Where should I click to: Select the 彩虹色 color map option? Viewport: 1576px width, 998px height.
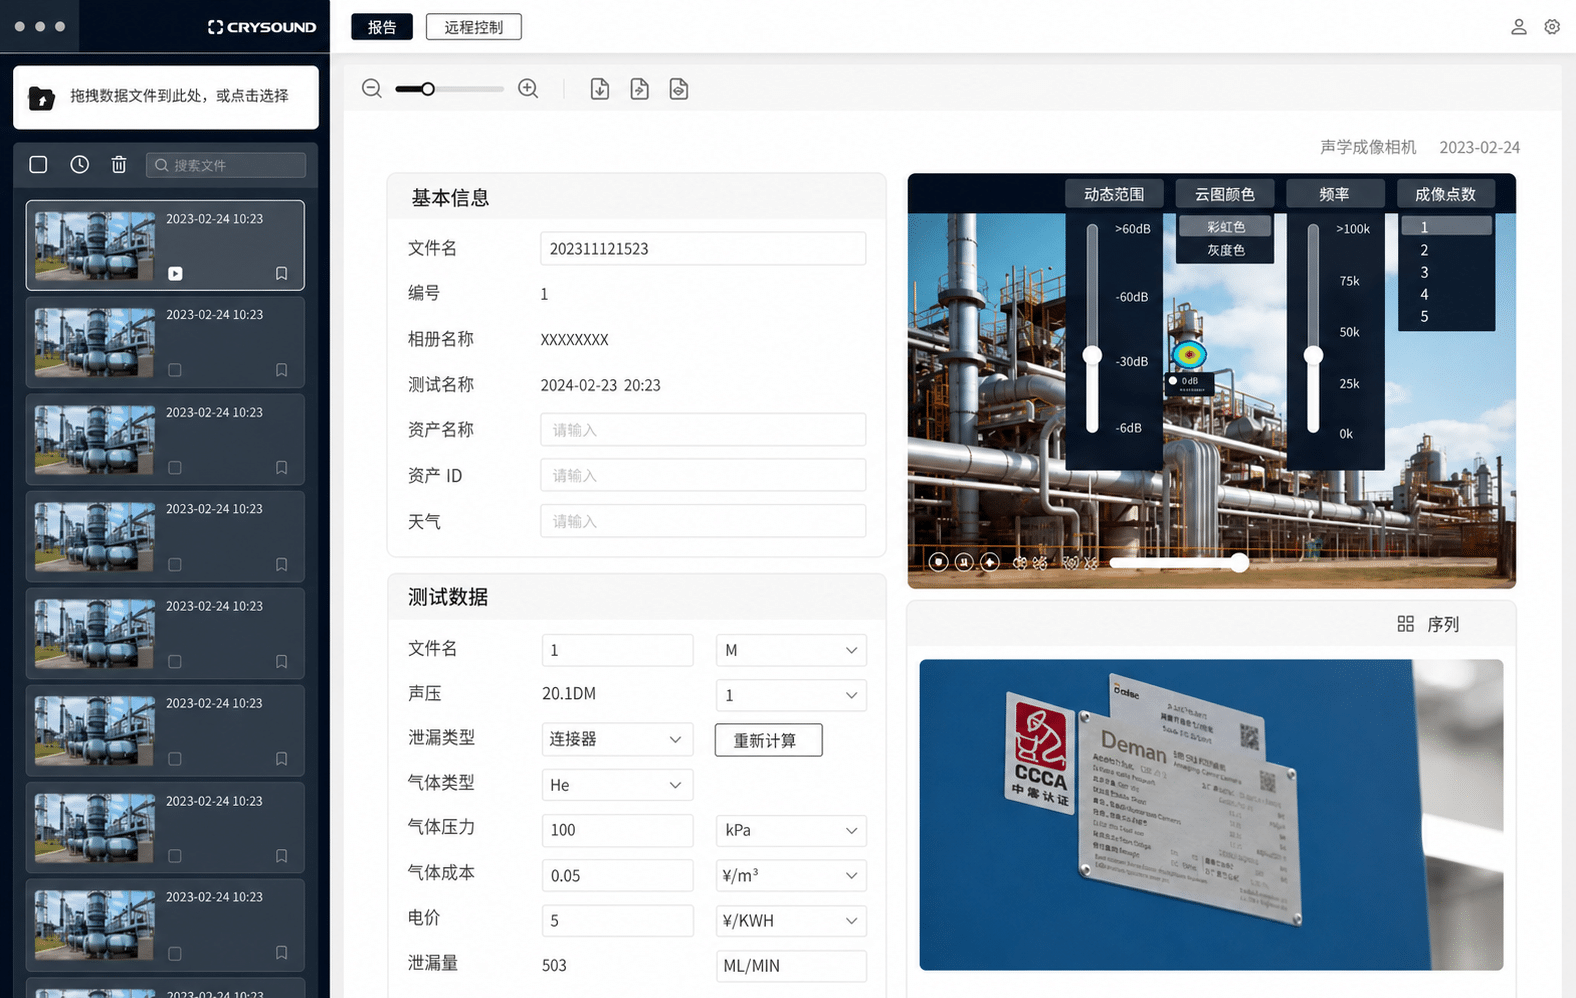tap(1226, 227)
